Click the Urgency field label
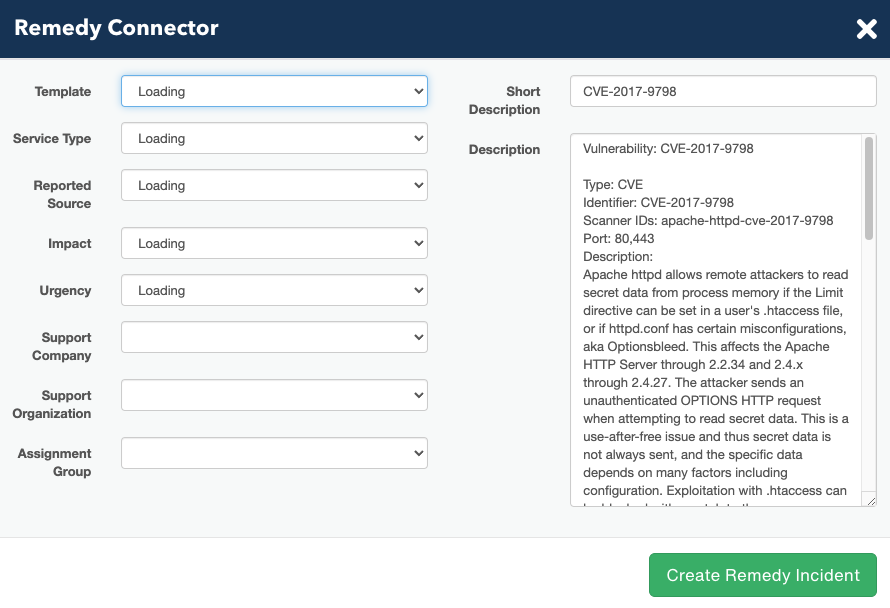 pos(65,291)
